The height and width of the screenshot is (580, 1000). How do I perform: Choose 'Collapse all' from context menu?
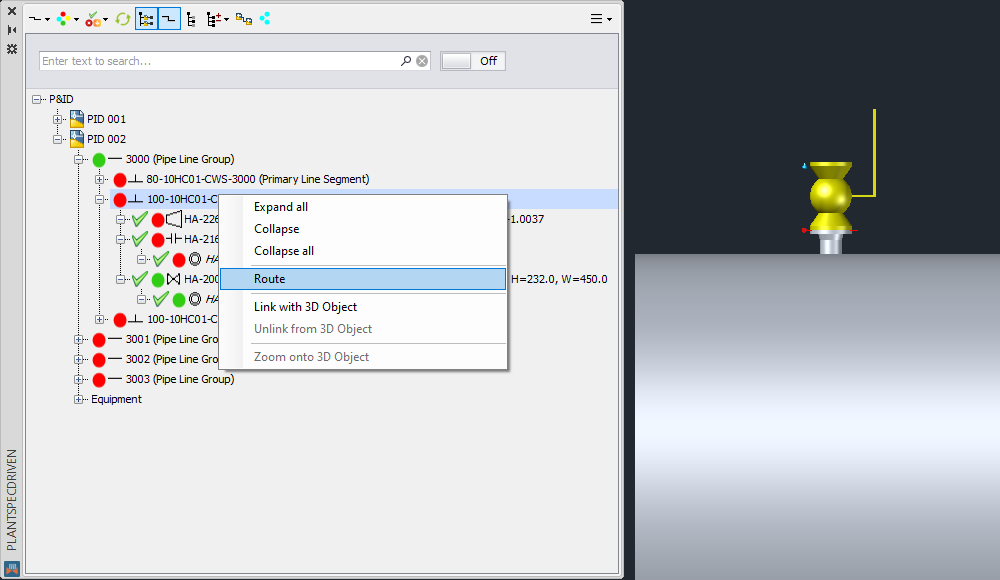coord(363,251)
